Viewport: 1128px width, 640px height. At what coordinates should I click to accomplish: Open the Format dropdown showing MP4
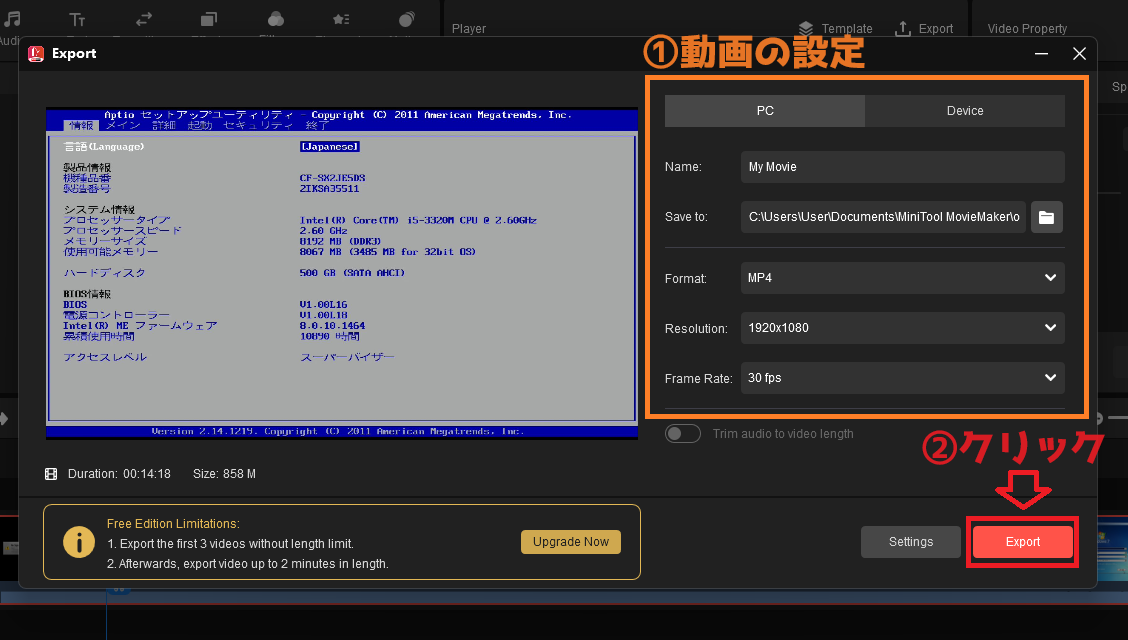903,278
